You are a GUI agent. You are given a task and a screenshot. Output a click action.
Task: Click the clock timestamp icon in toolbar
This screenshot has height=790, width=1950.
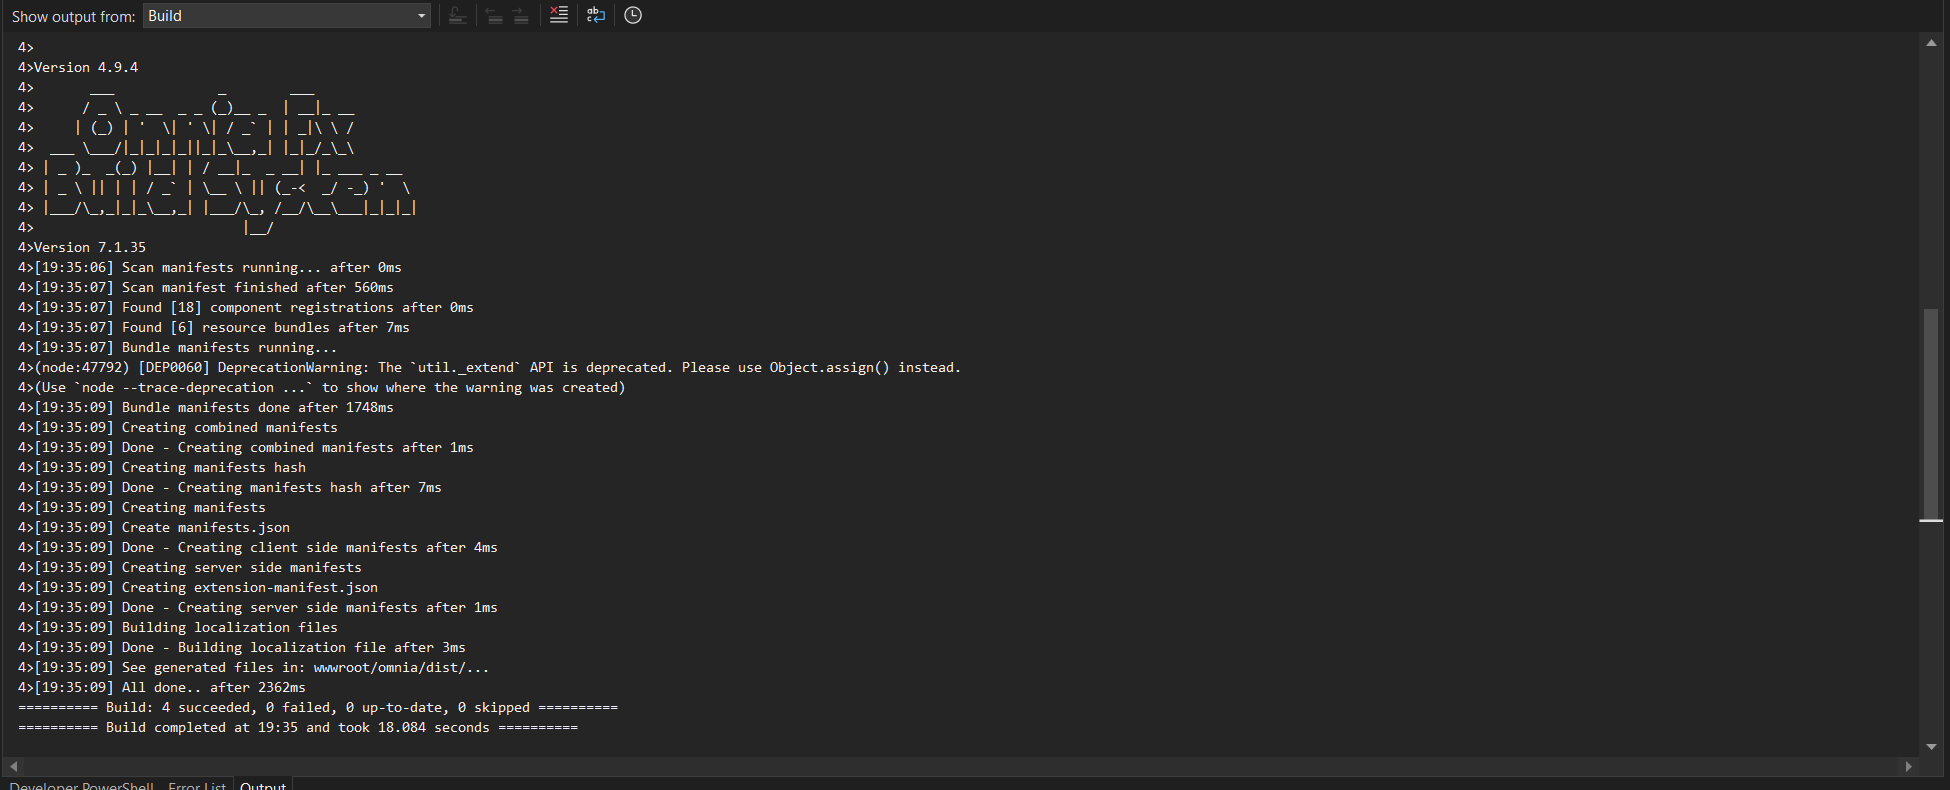[633, 15]
